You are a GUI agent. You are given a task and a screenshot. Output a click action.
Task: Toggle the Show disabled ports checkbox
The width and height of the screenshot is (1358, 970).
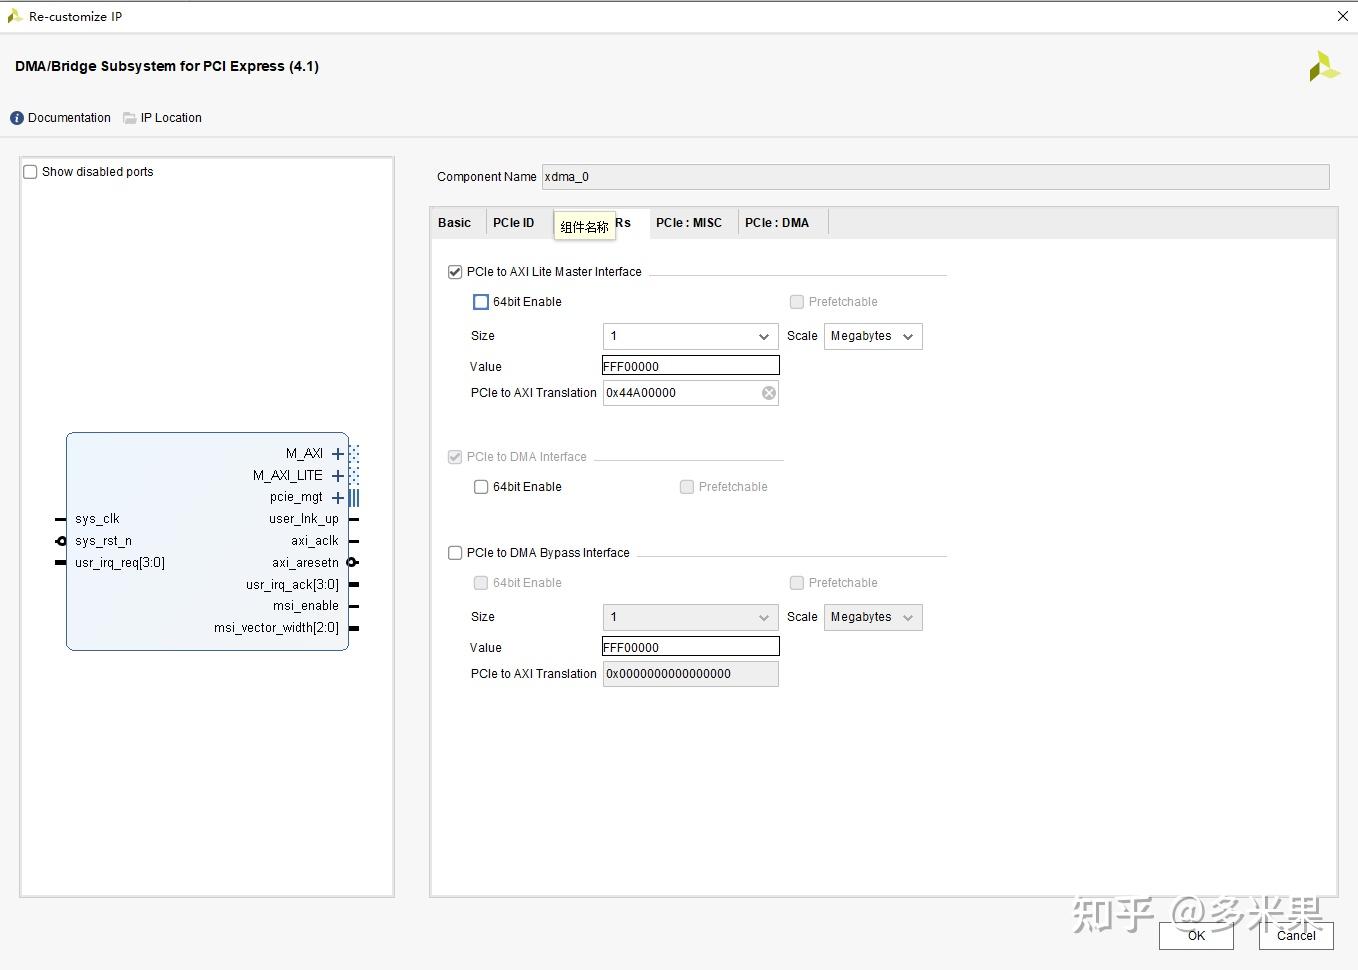[x=30, y=171]
